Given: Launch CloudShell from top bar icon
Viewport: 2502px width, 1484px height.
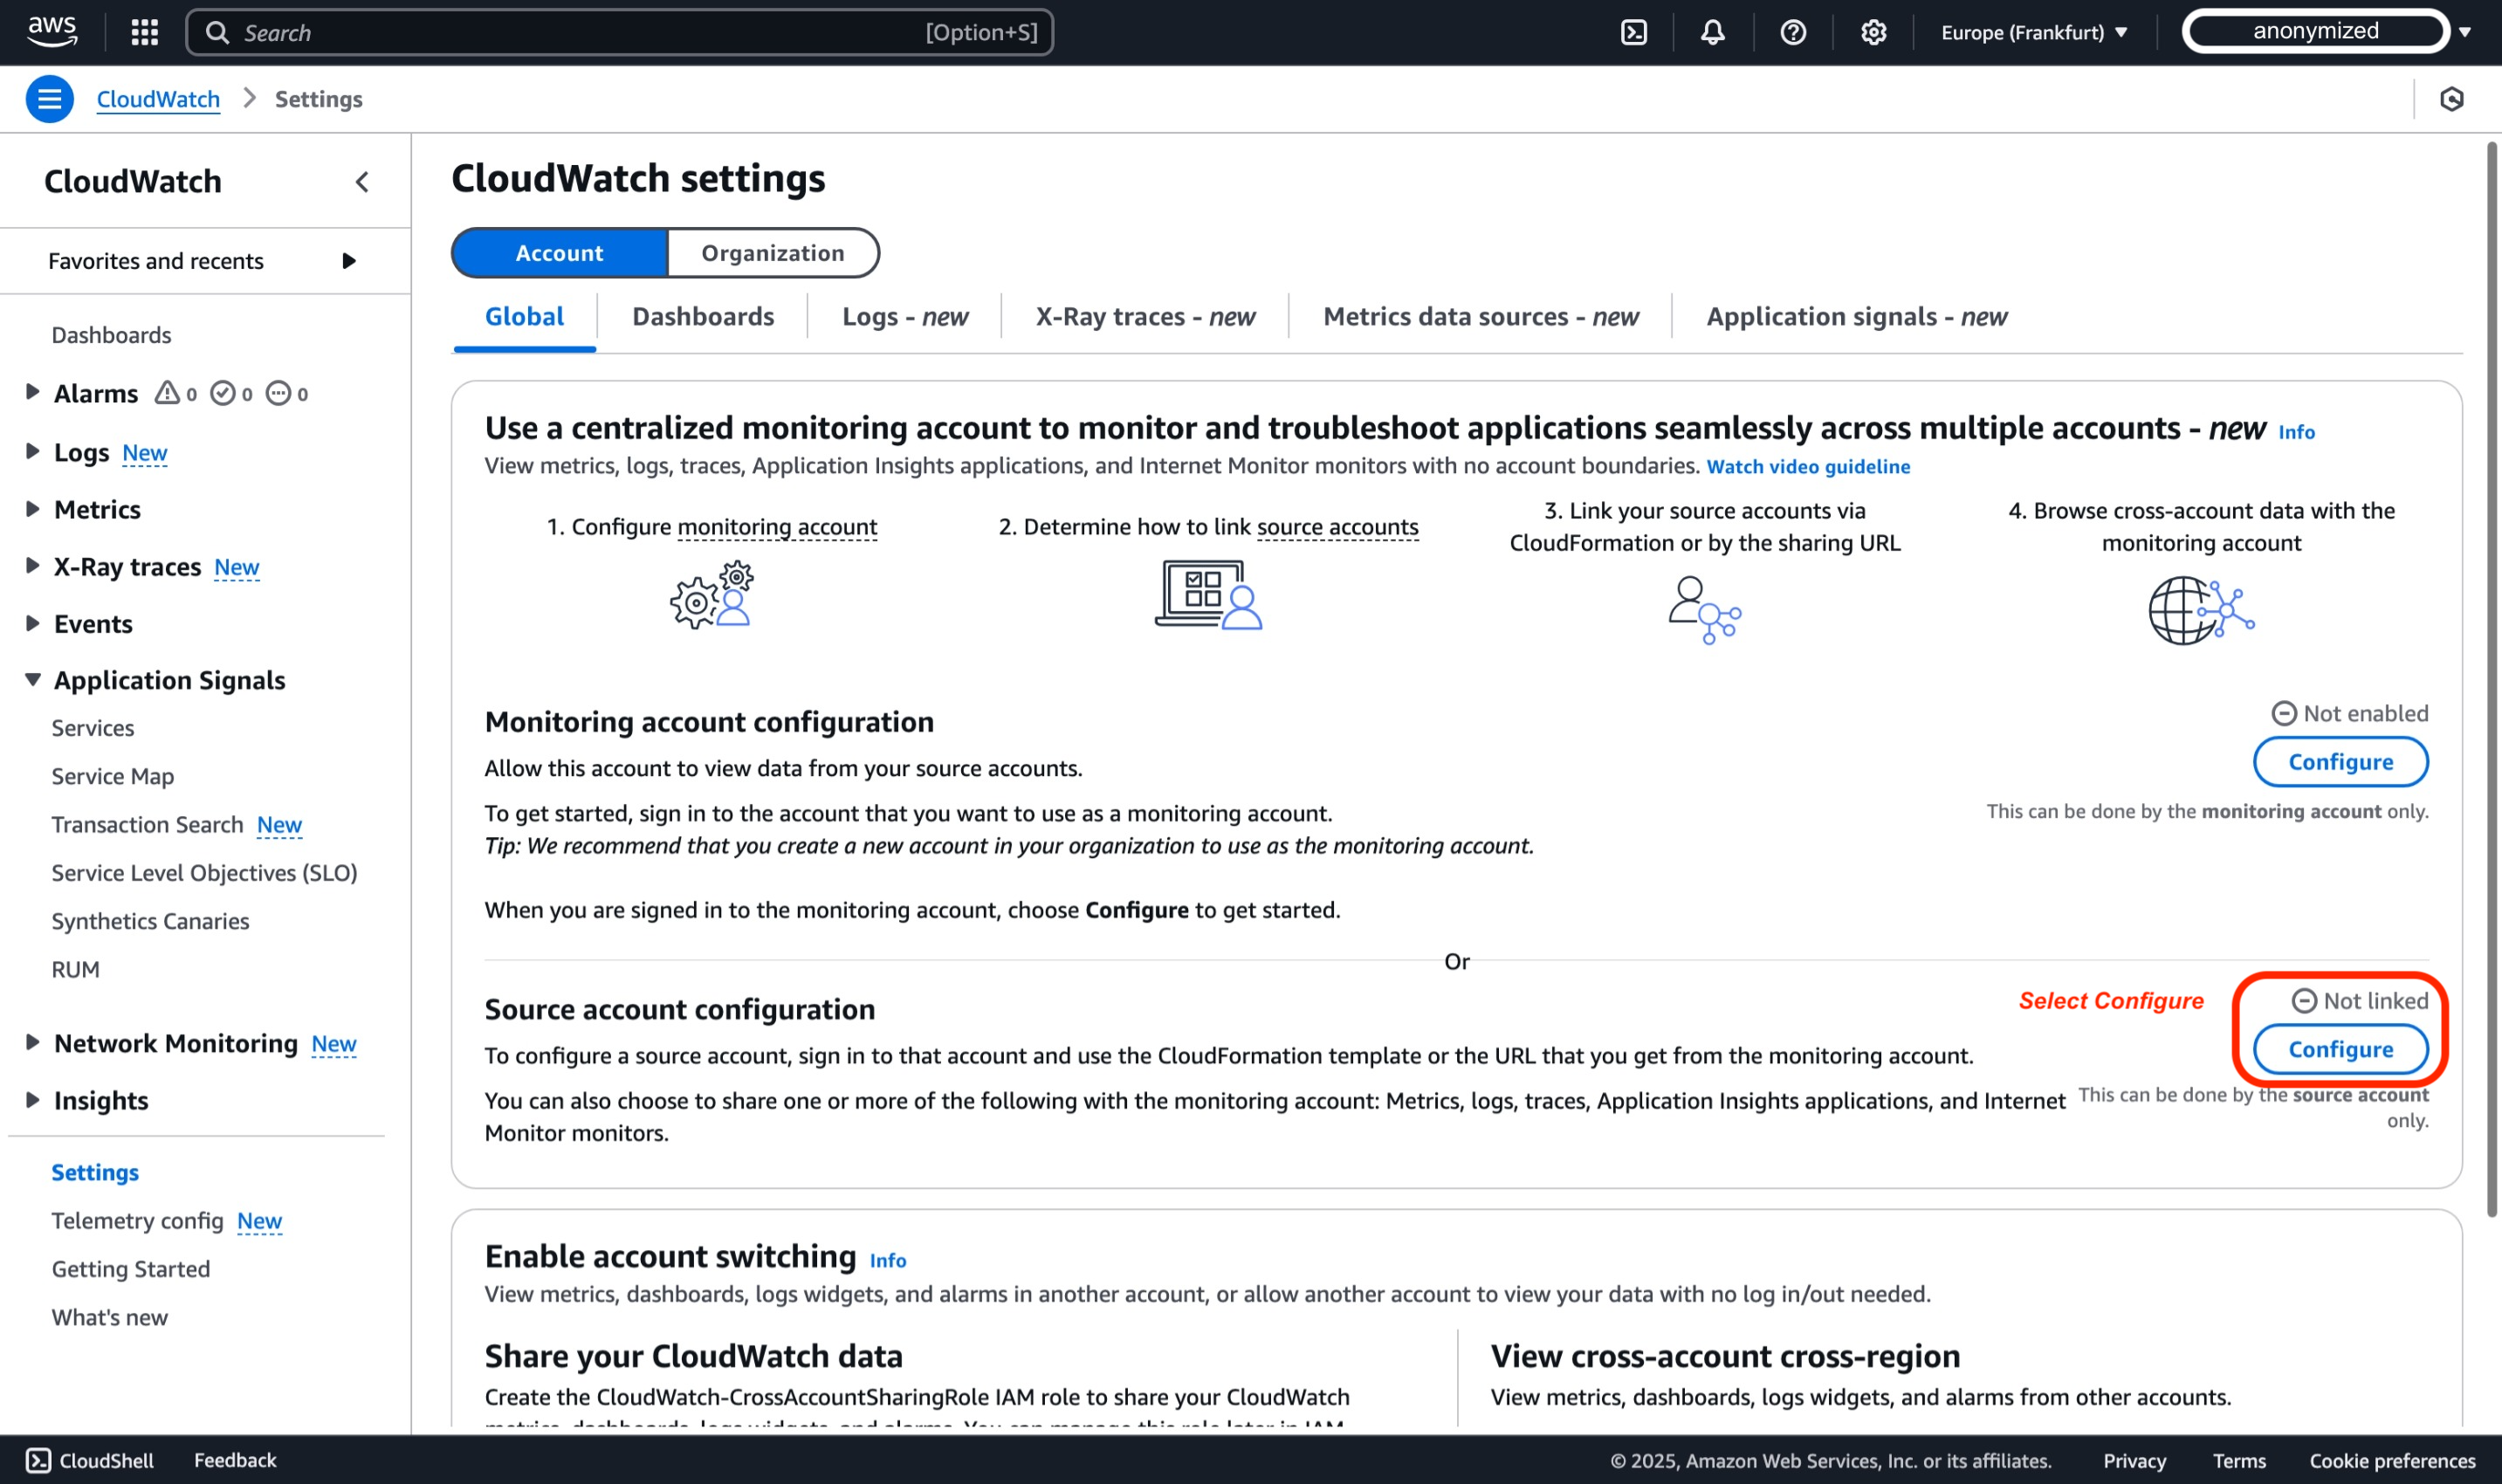Looking at the screenshot, I should coord(1634,33).
